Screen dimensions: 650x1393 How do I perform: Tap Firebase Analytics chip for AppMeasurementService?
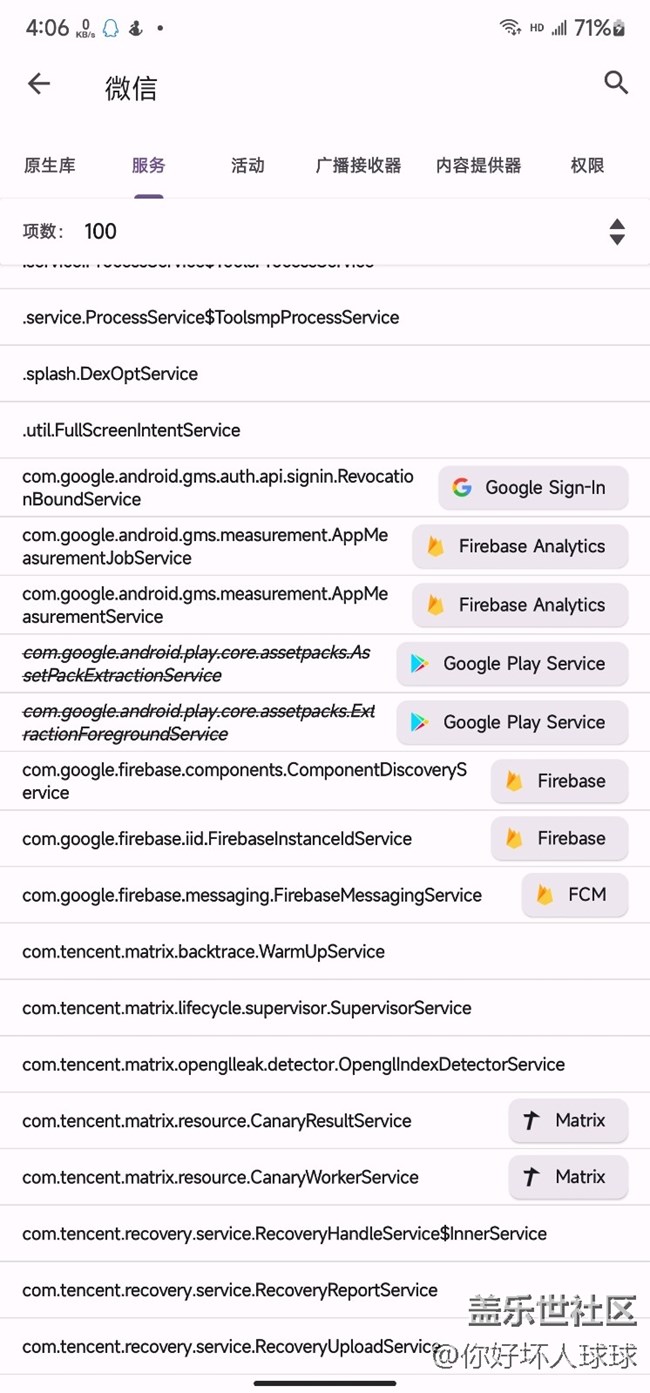[520, 605]
